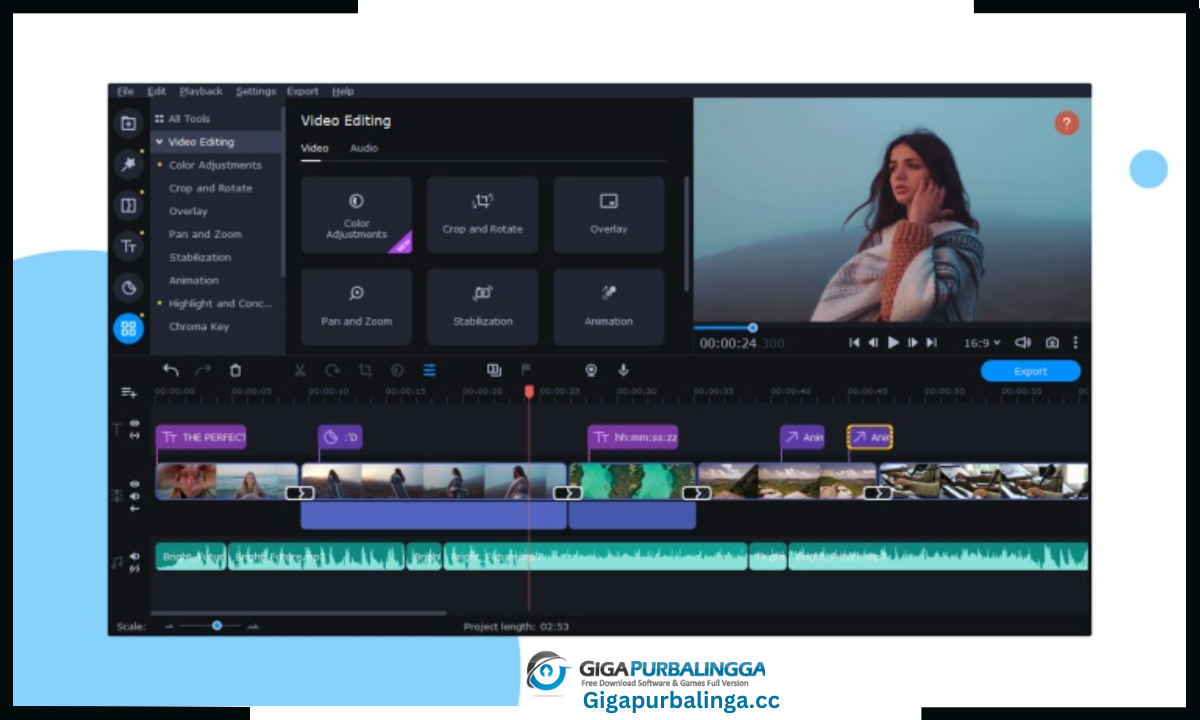The height and width of the screenshot is (720, 1200).
Task: Open the Animation tile
Action: [x=608, y=307]
